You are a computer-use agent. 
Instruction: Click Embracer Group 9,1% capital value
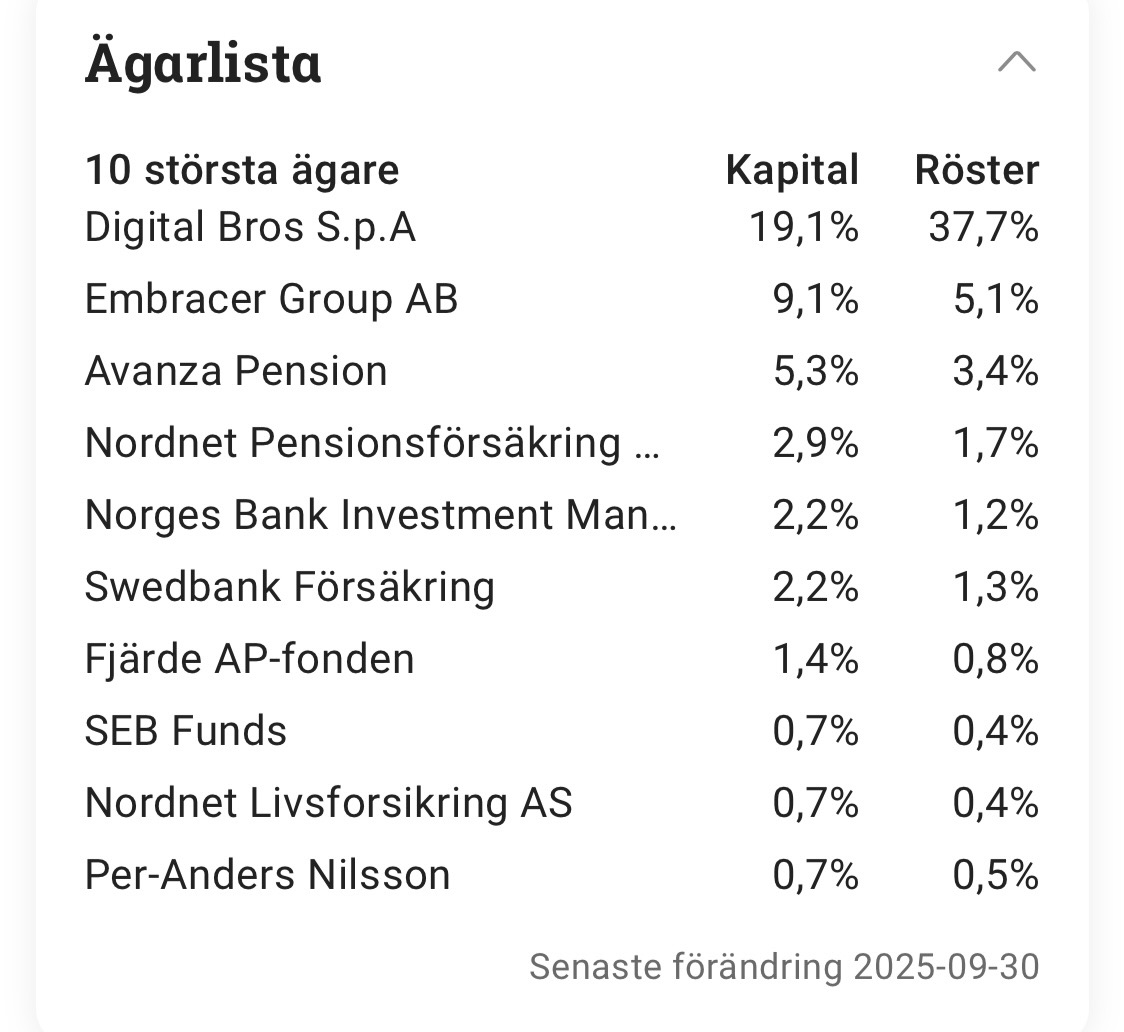815,300
